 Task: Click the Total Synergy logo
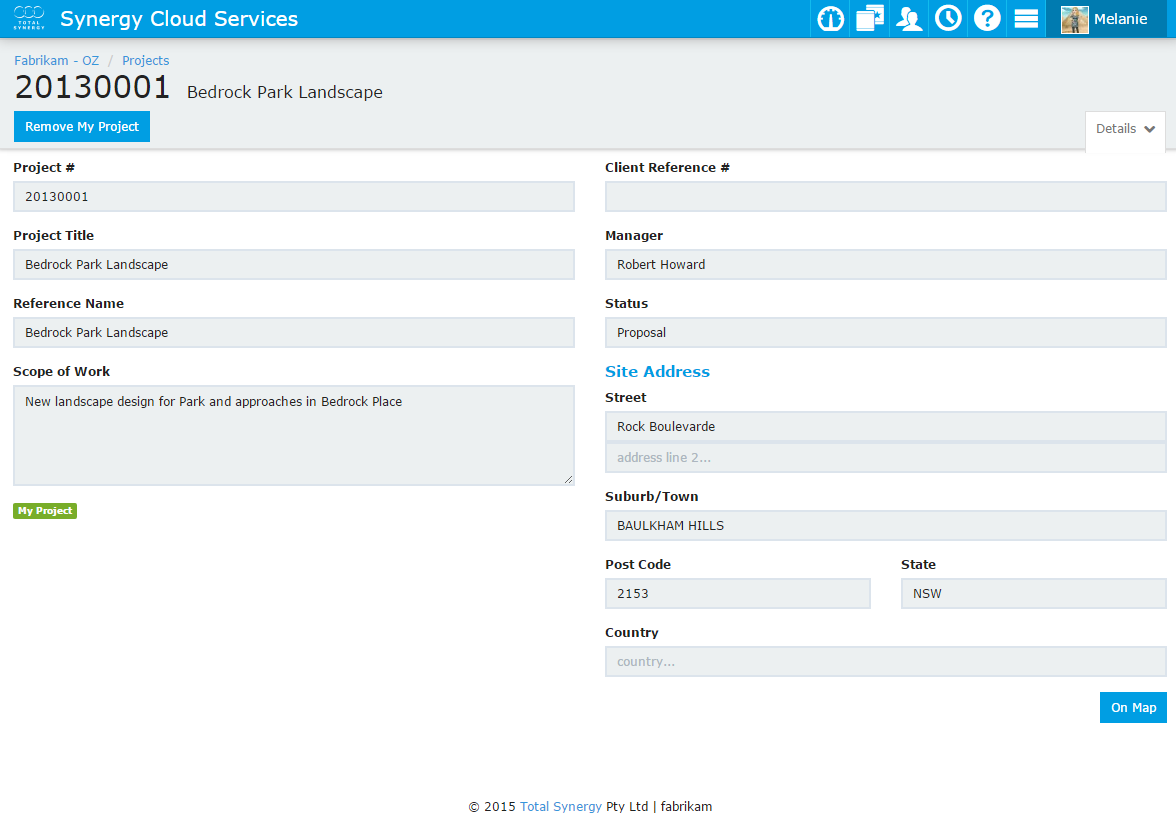click(29, 18)
